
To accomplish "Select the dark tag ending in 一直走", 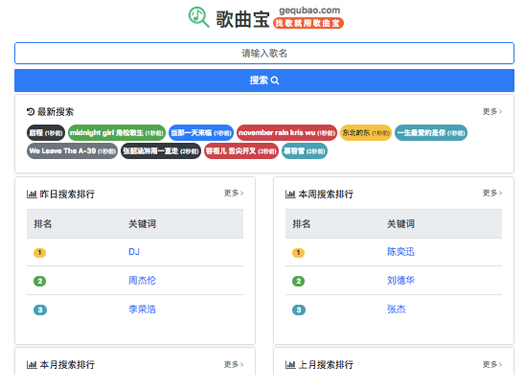I will click(x=161, y=151).
